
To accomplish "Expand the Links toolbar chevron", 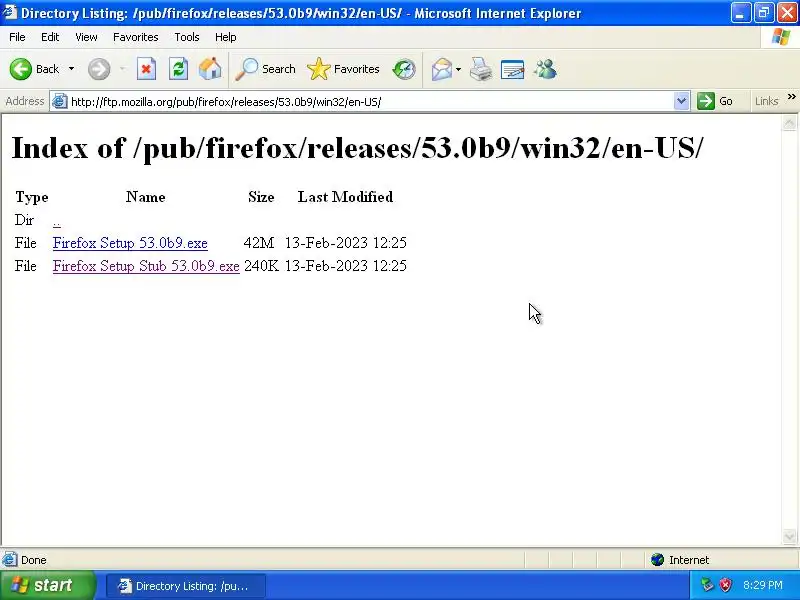I will pyautogui.click(x=791, y=96).
